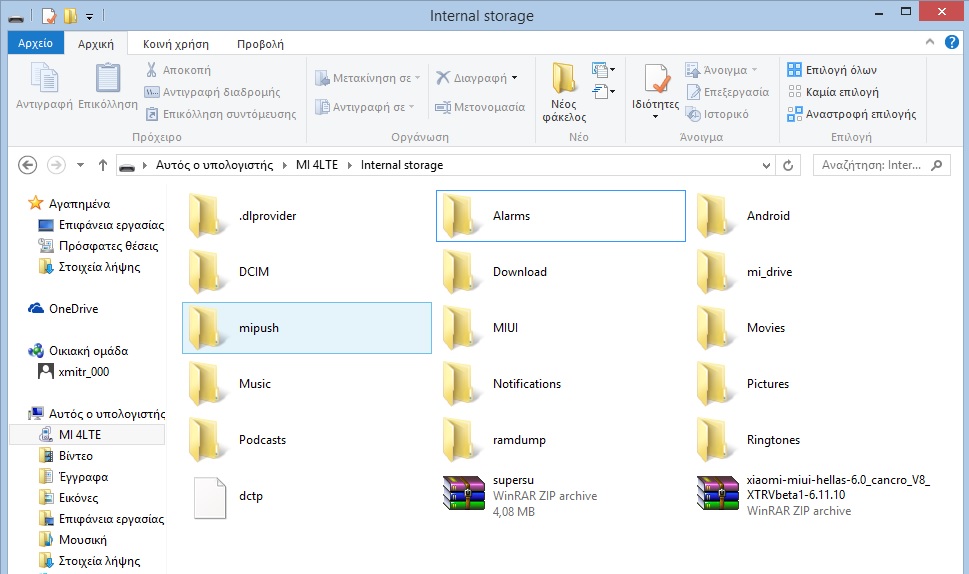969x574 pixels.
Task: Open the supersu WinRAR ZIP archive
Action: pyautogui.click(x=463, y=496)
